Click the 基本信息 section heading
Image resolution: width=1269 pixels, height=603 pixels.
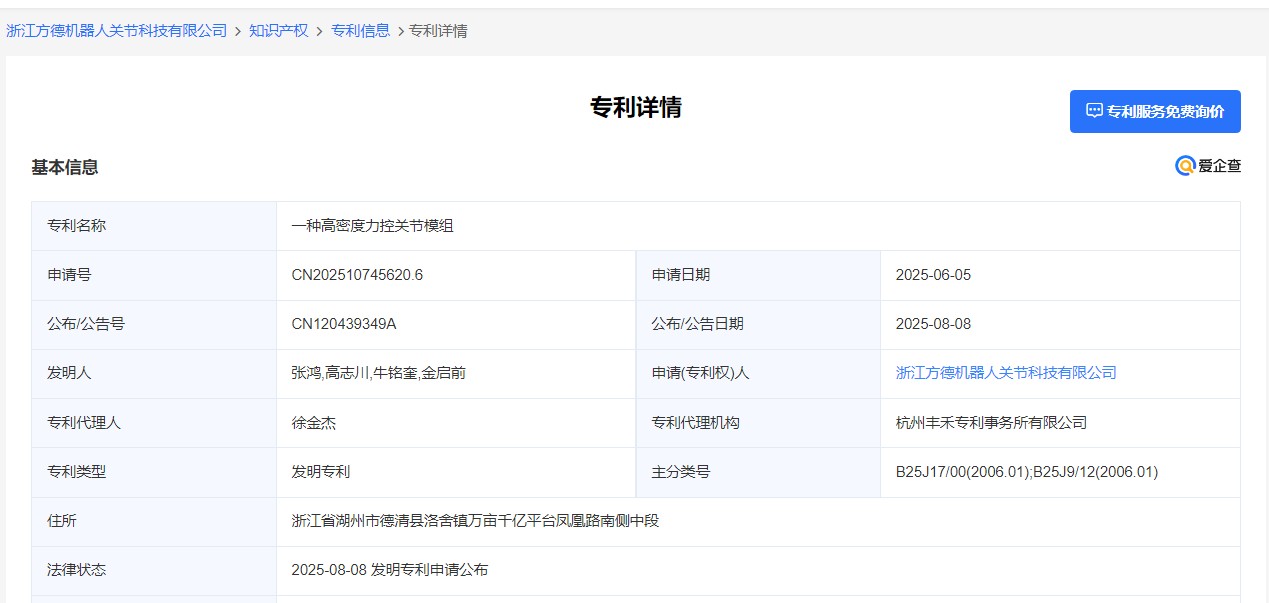tap(65, 167)
